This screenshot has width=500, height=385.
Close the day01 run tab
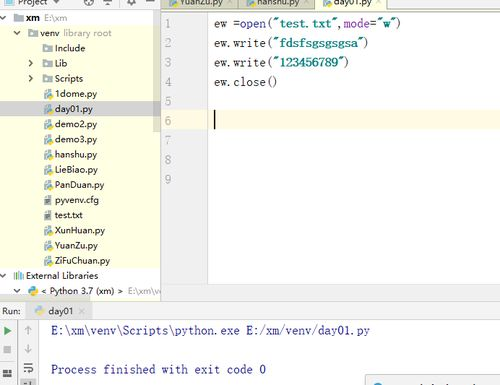point(82,311)
